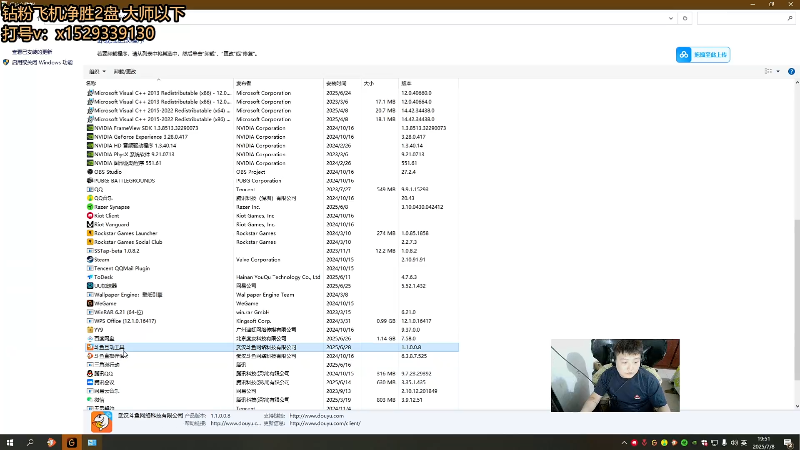The width and height of the screenshot is (800, 450).
Task: Click the WinRAR 6.21 program icon
Action: point(90,312)
